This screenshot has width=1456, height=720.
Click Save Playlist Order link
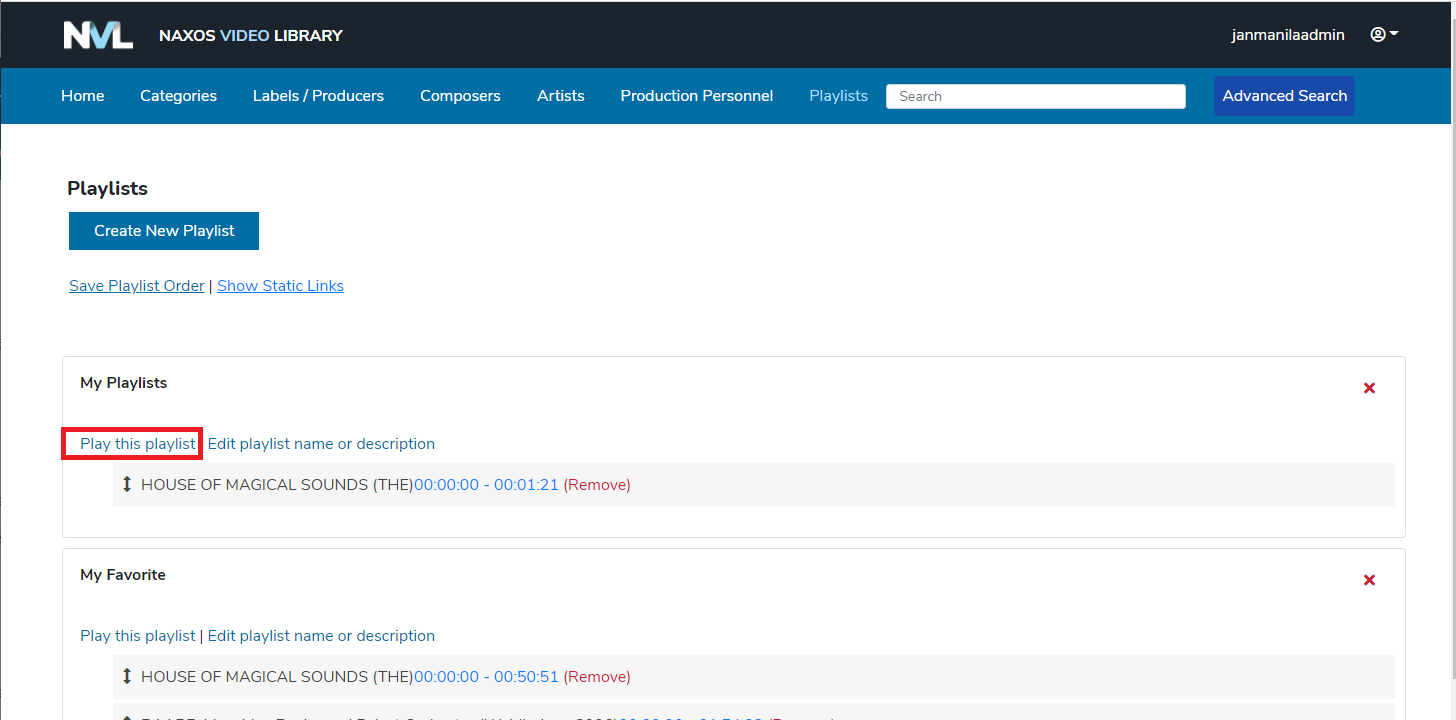pos(136,286)
